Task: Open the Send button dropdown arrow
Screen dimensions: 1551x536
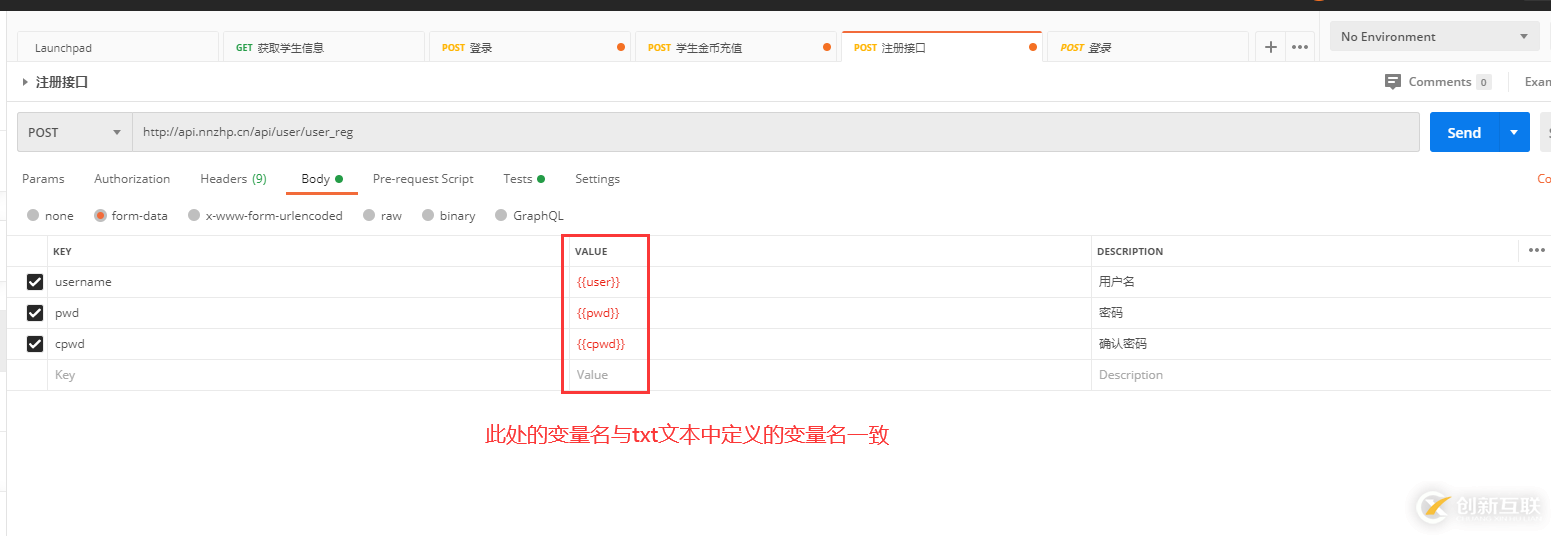Action: [x=1514, y=132]
